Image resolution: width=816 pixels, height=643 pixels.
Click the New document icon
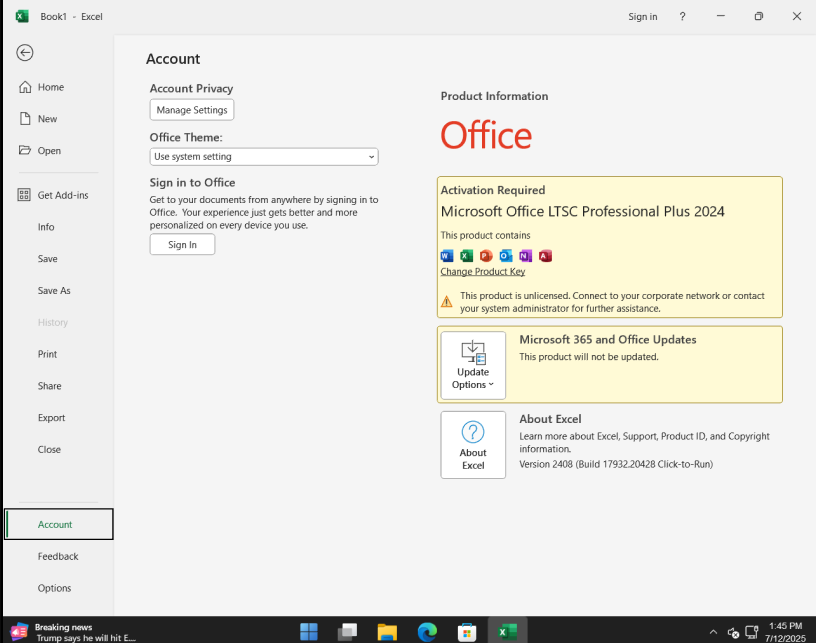[x=25, y=119]
